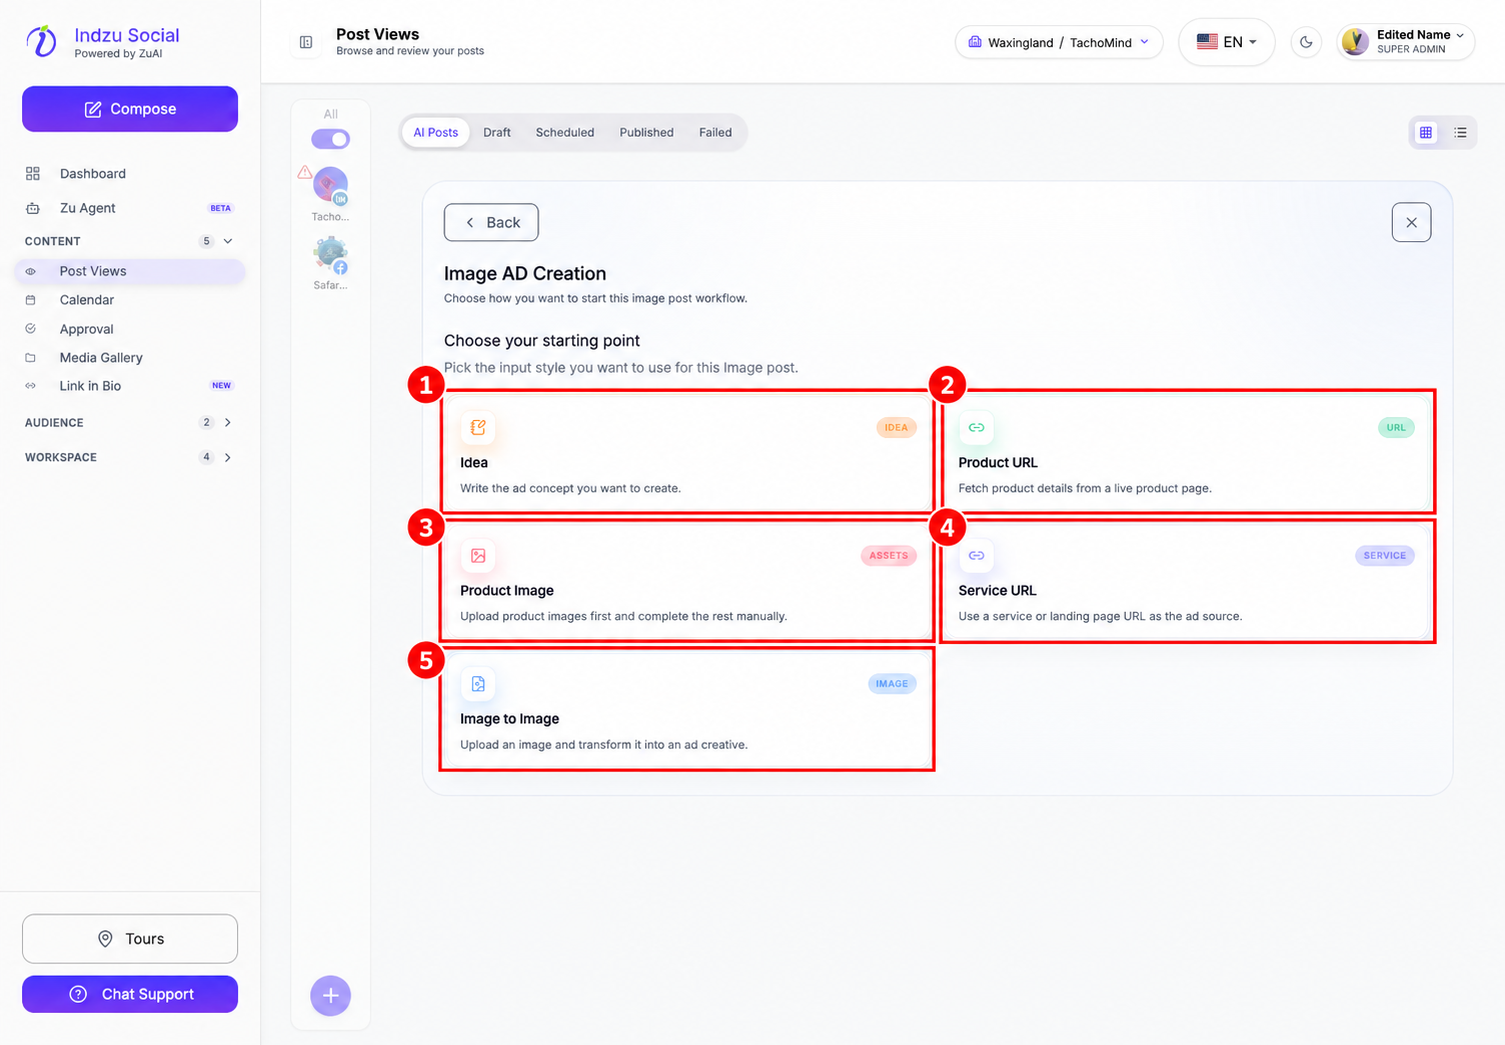
Task: Select the Safar Facebook account avatar
Action: point(330,255)
